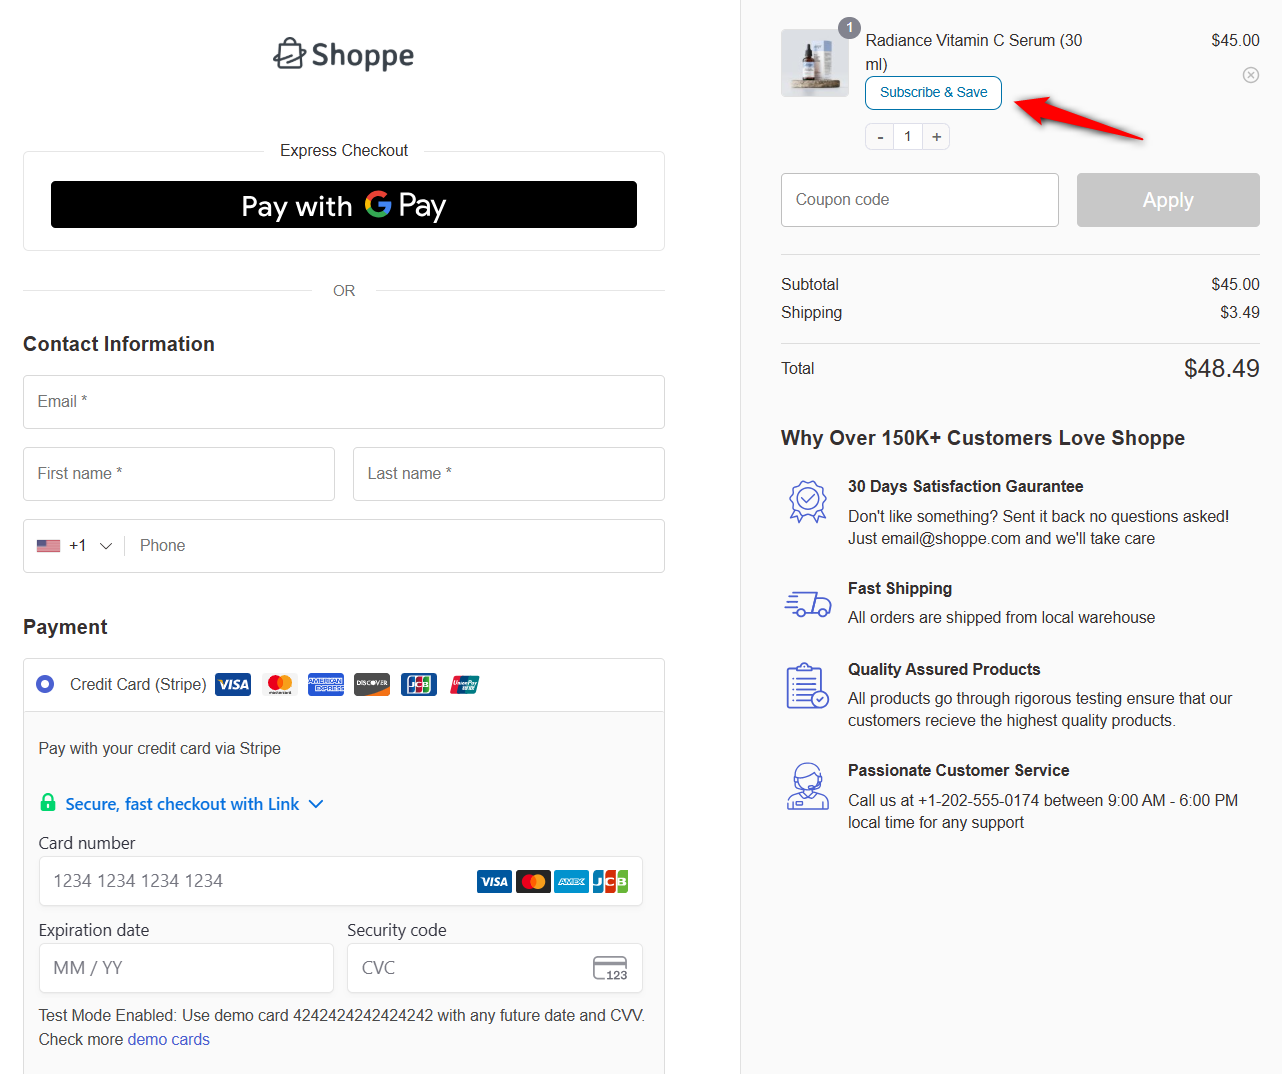The image size is (1282, 1074).
Task: Click the Fast Shipping truck icon
Action: point(807,603)
